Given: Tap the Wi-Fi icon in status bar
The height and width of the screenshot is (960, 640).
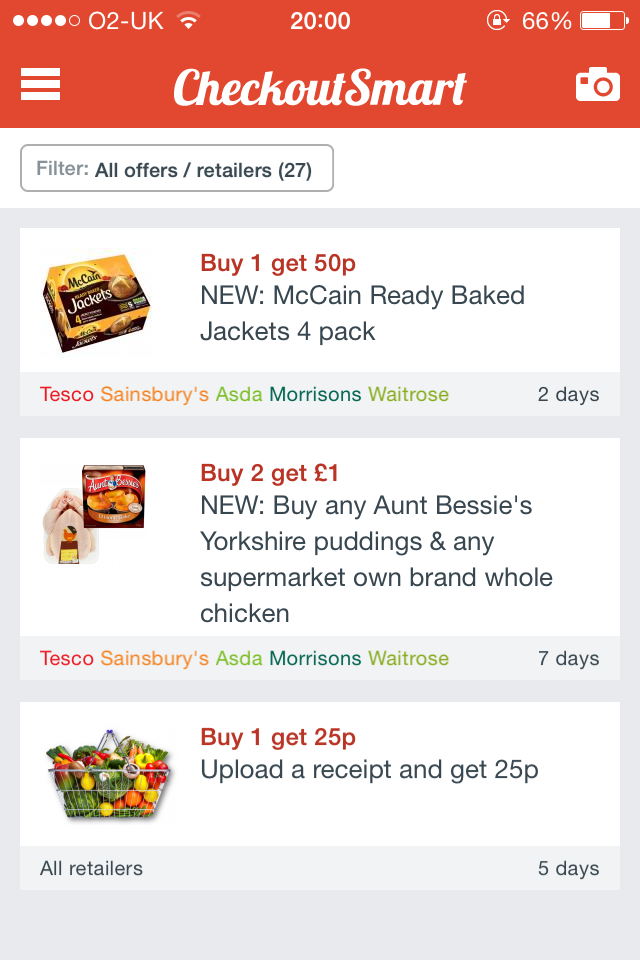Looking at the screenshot, I should 187,20.
